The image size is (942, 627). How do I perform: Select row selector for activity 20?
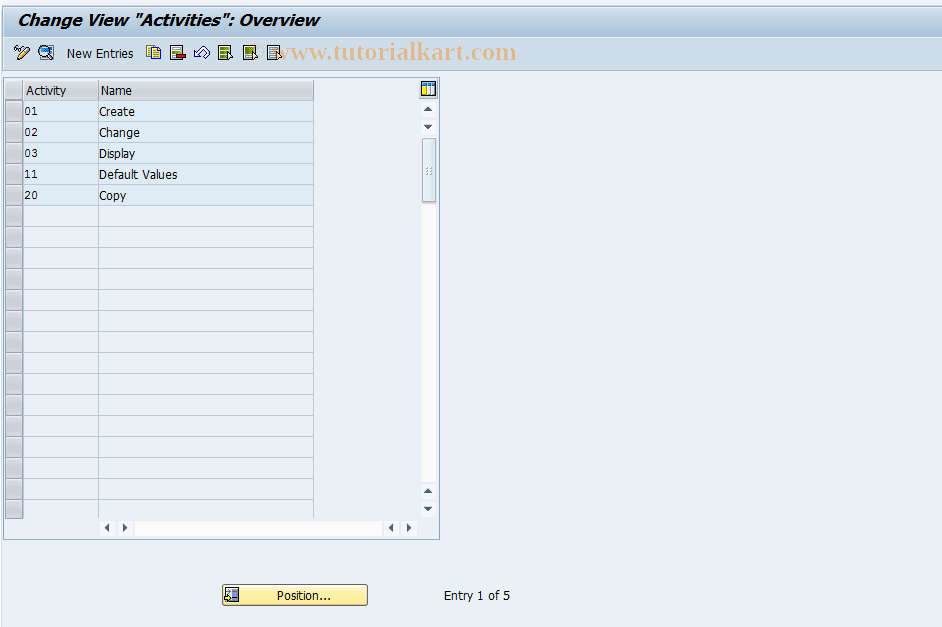(x=14, y=195)
